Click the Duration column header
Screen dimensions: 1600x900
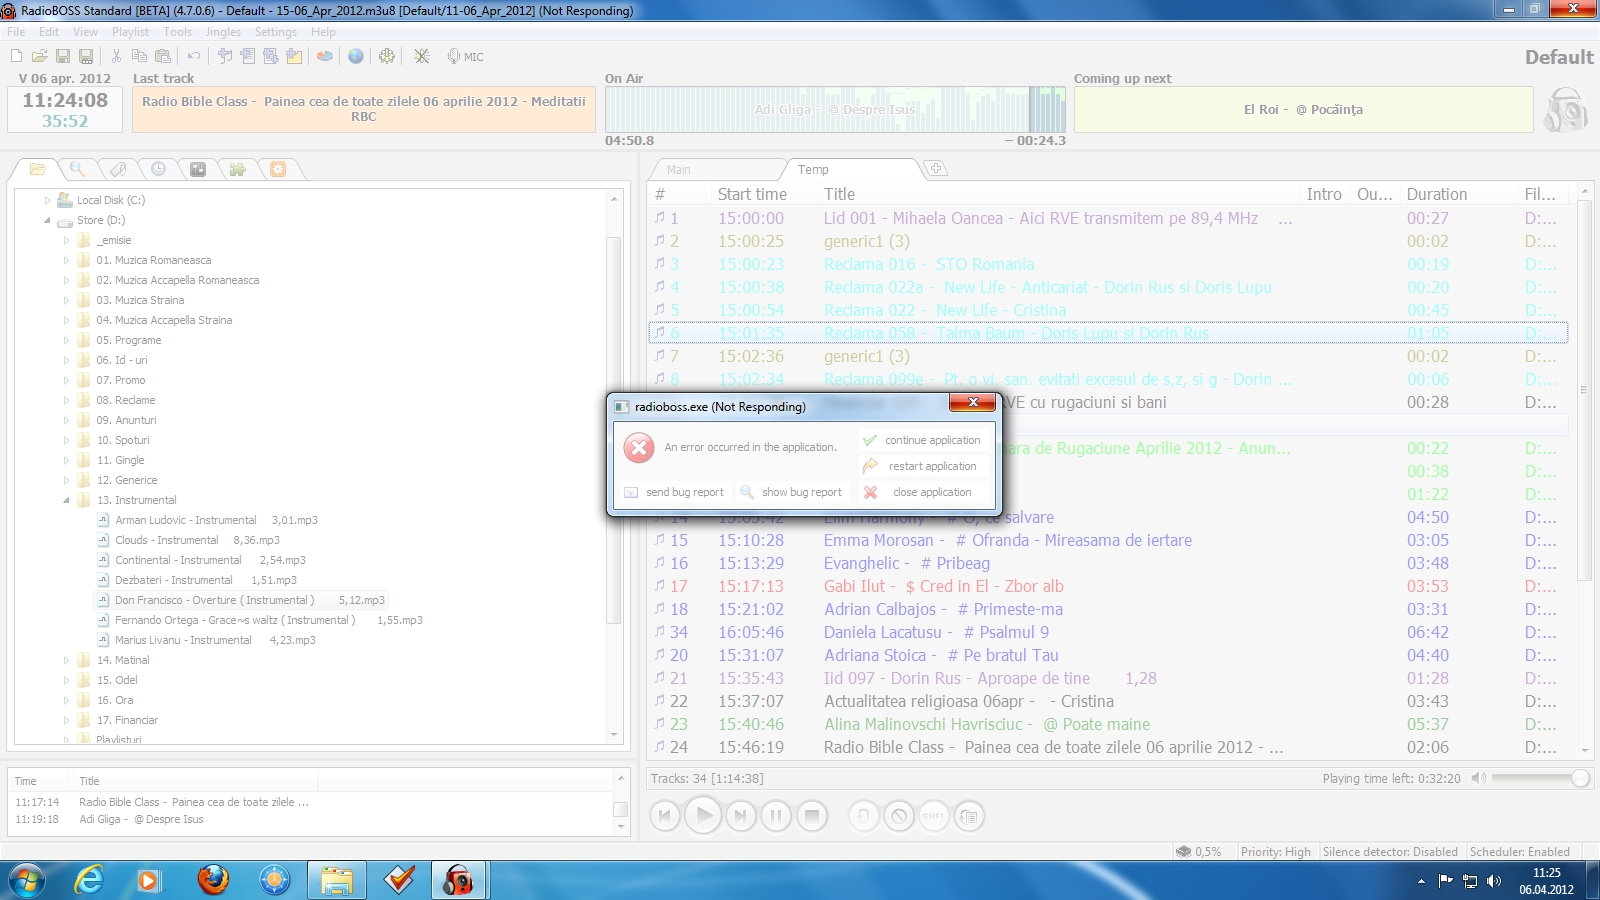coord(1437,194)
